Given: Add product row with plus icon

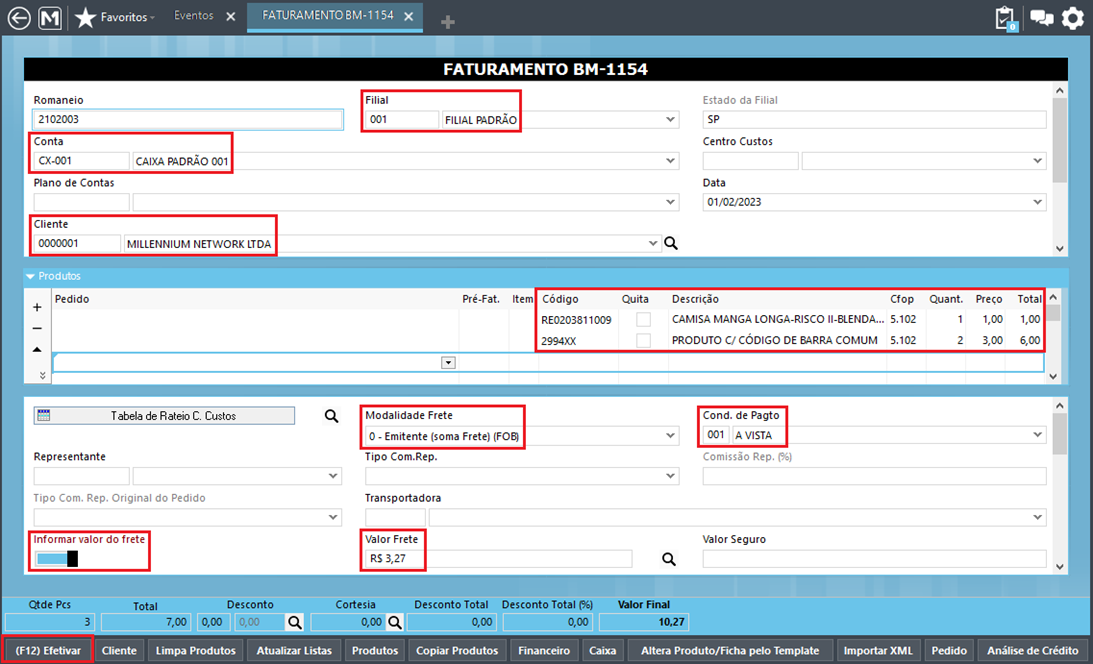Looking at the screenshot, I should (x=37, y=307).
